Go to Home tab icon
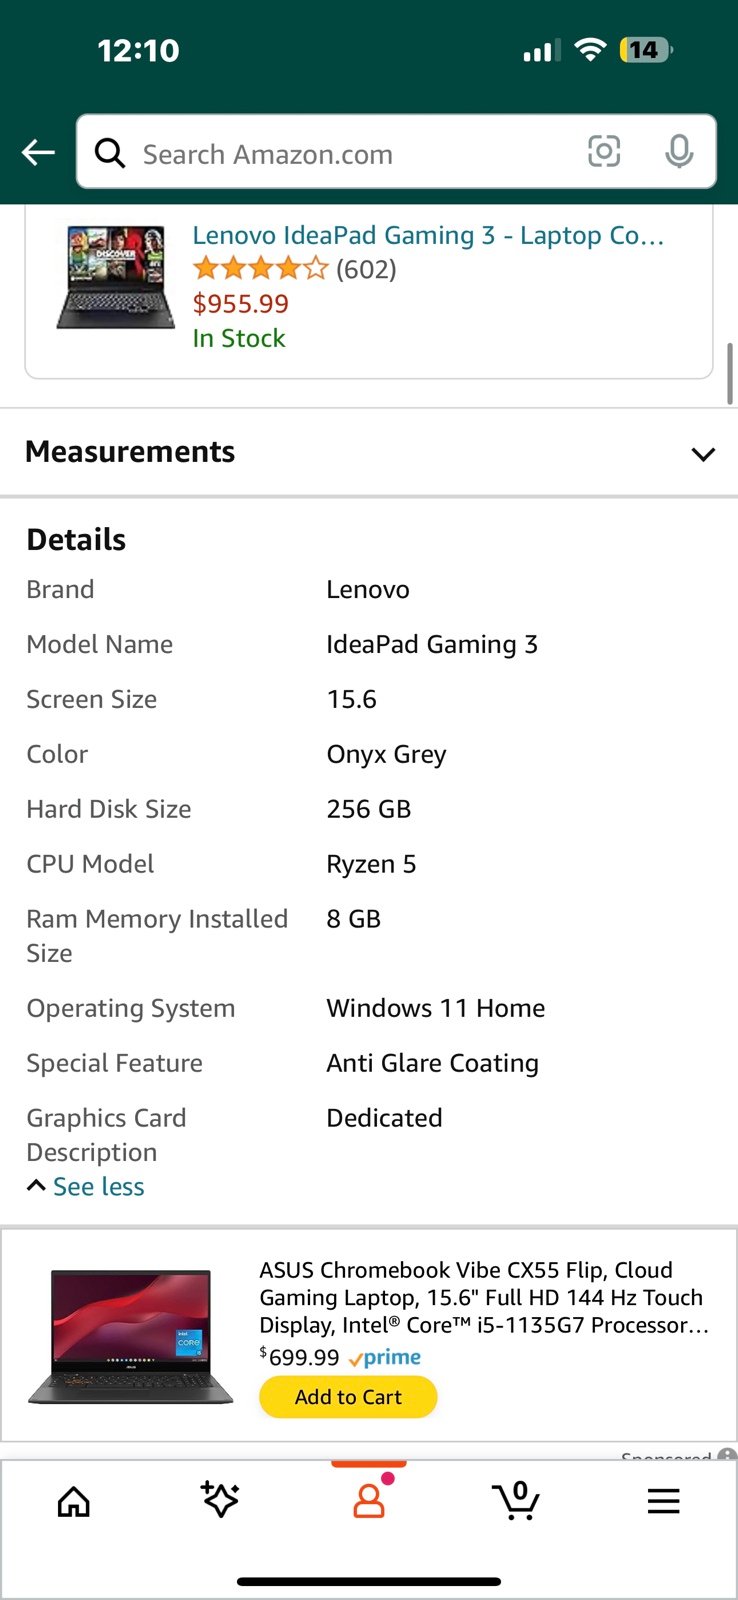This screenshot has width=738, height=1600. pos(74,1501)
